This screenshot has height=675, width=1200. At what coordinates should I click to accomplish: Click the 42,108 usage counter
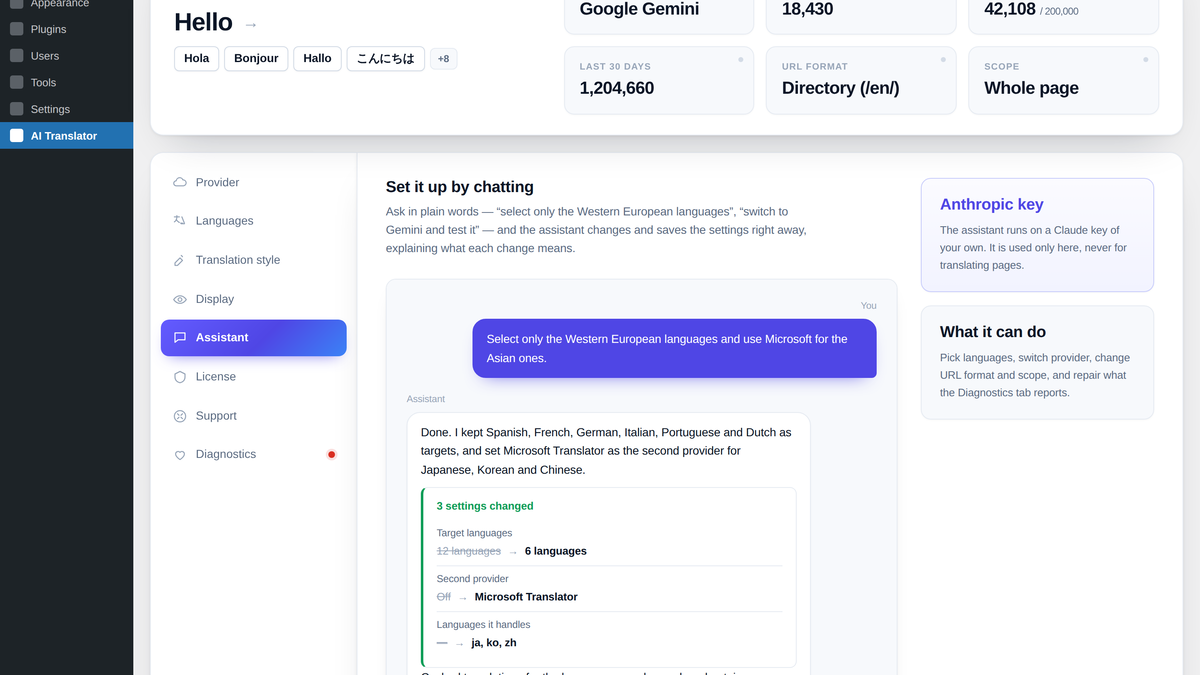click(1009, 9)
